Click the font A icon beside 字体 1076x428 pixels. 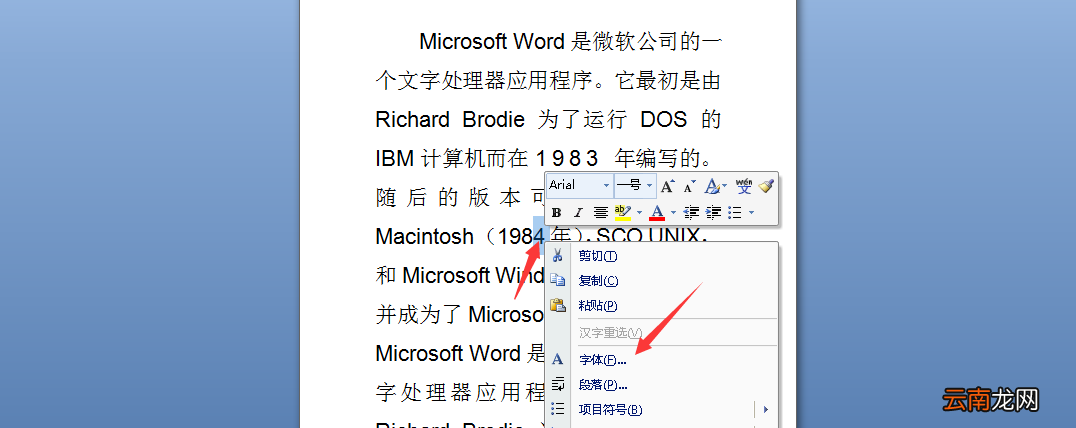point(557,359)
